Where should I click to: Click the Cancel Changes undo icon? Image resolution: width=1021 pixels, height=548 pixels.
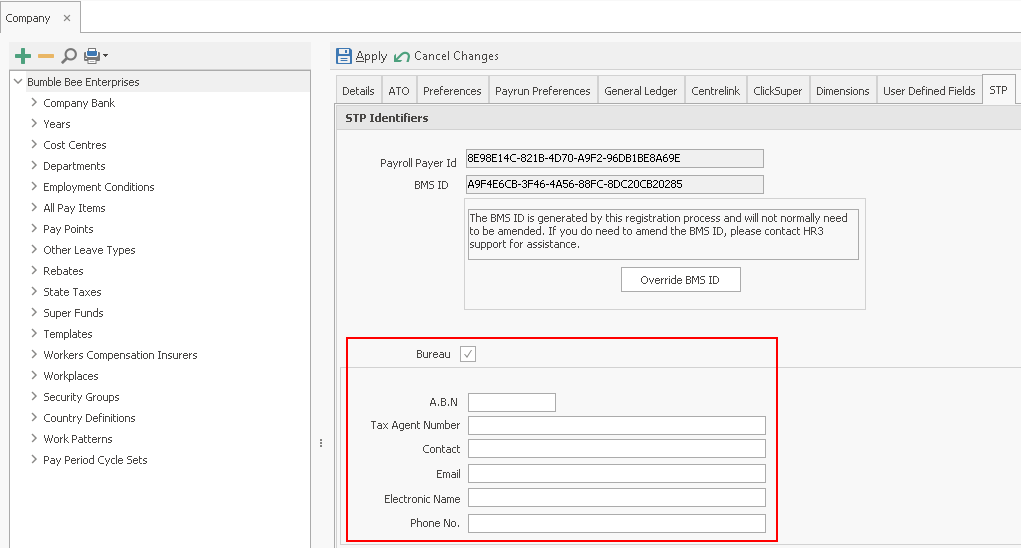[402, 56]
